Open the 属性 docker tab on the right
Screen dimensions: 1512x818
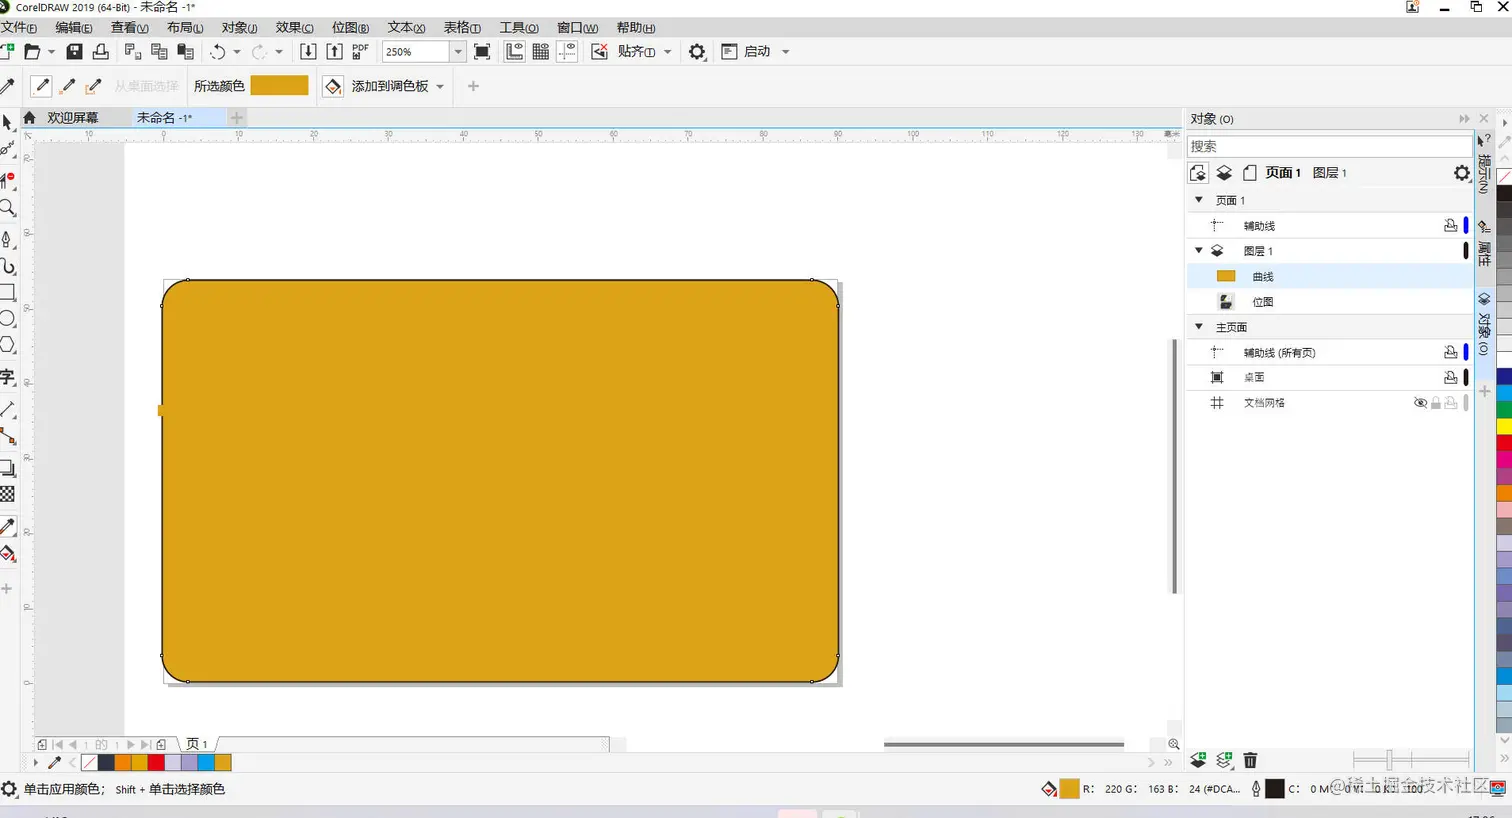pyautogui.click(x=1484, y=245)
